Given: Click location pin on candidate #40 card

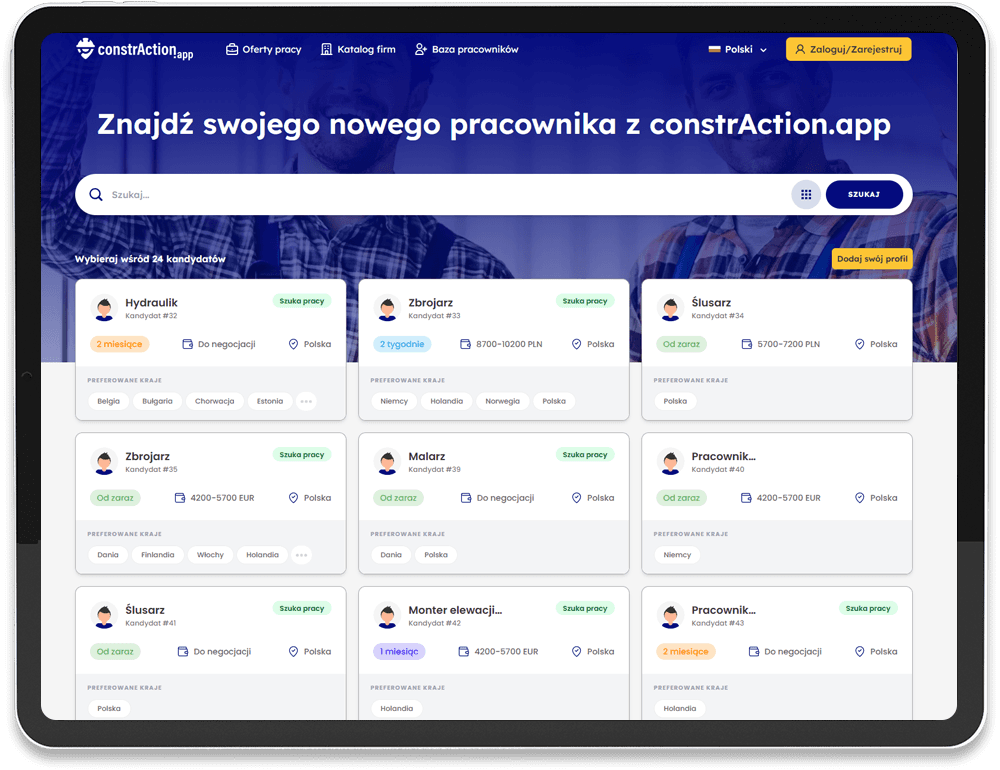Looking at the screenshot, I should (860, 498).
